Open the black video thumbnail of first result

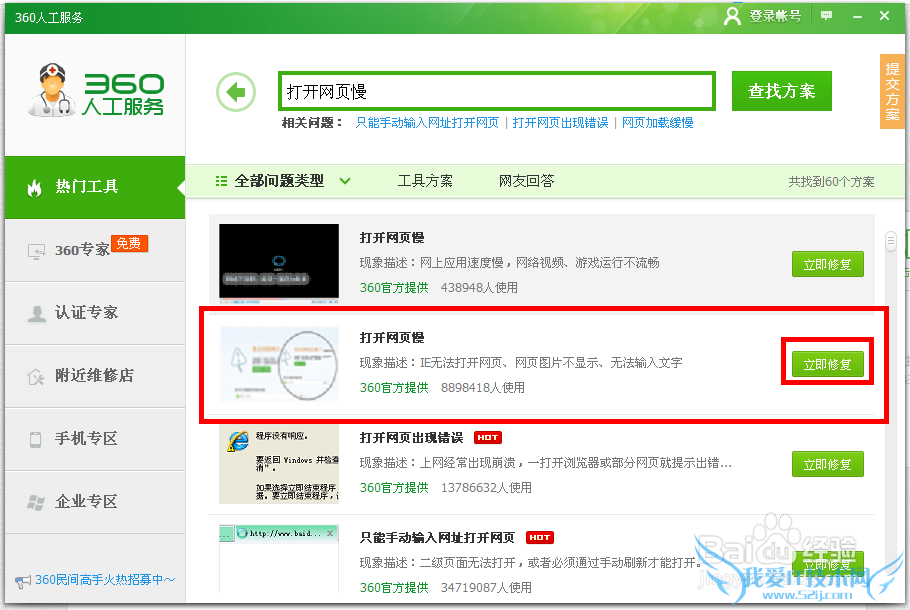pyautogui.click(x=279, y=264)
